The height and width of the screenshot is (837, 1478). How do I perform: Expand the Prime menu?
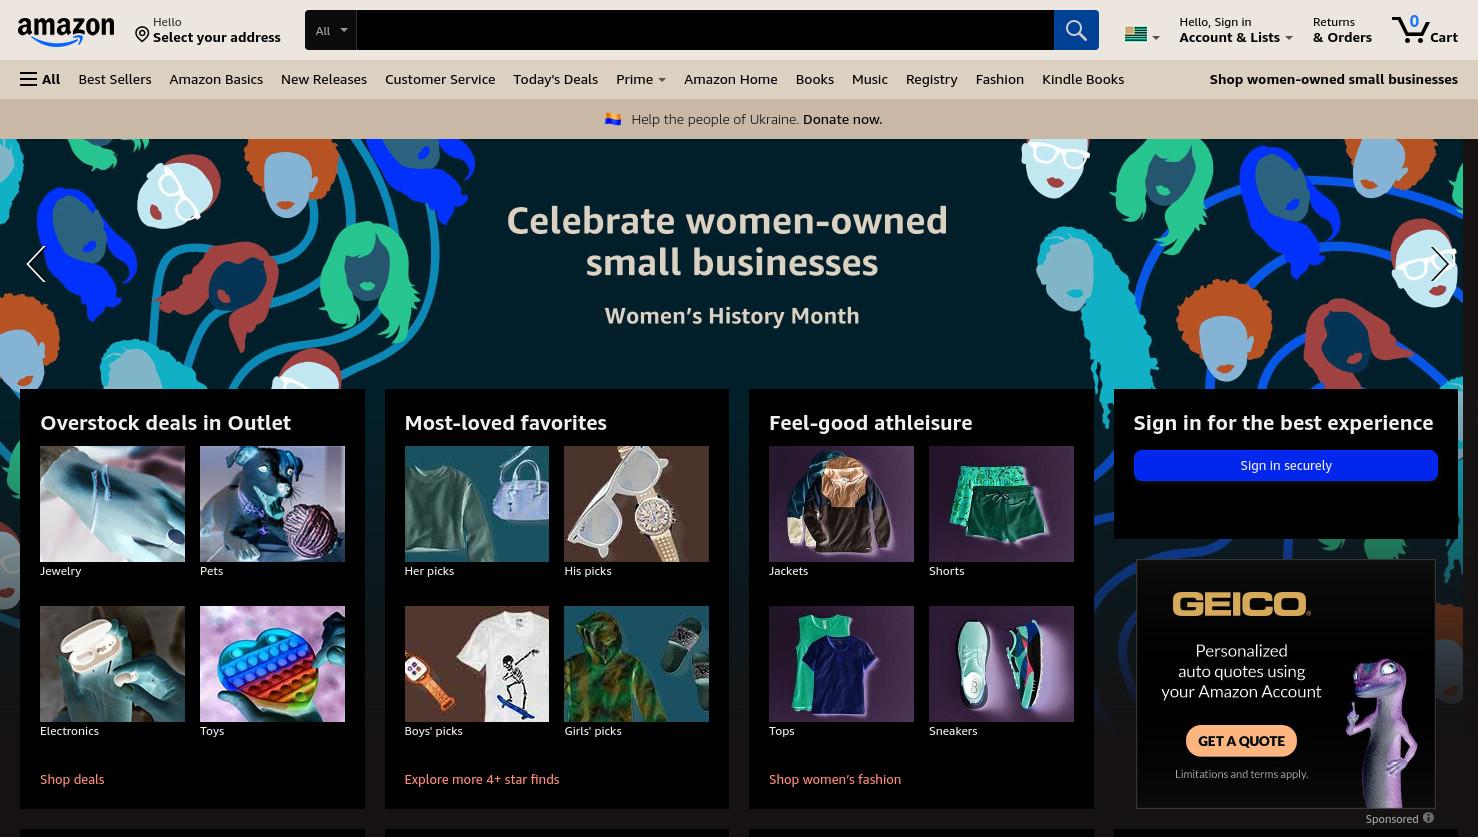(x=641, y=79)
